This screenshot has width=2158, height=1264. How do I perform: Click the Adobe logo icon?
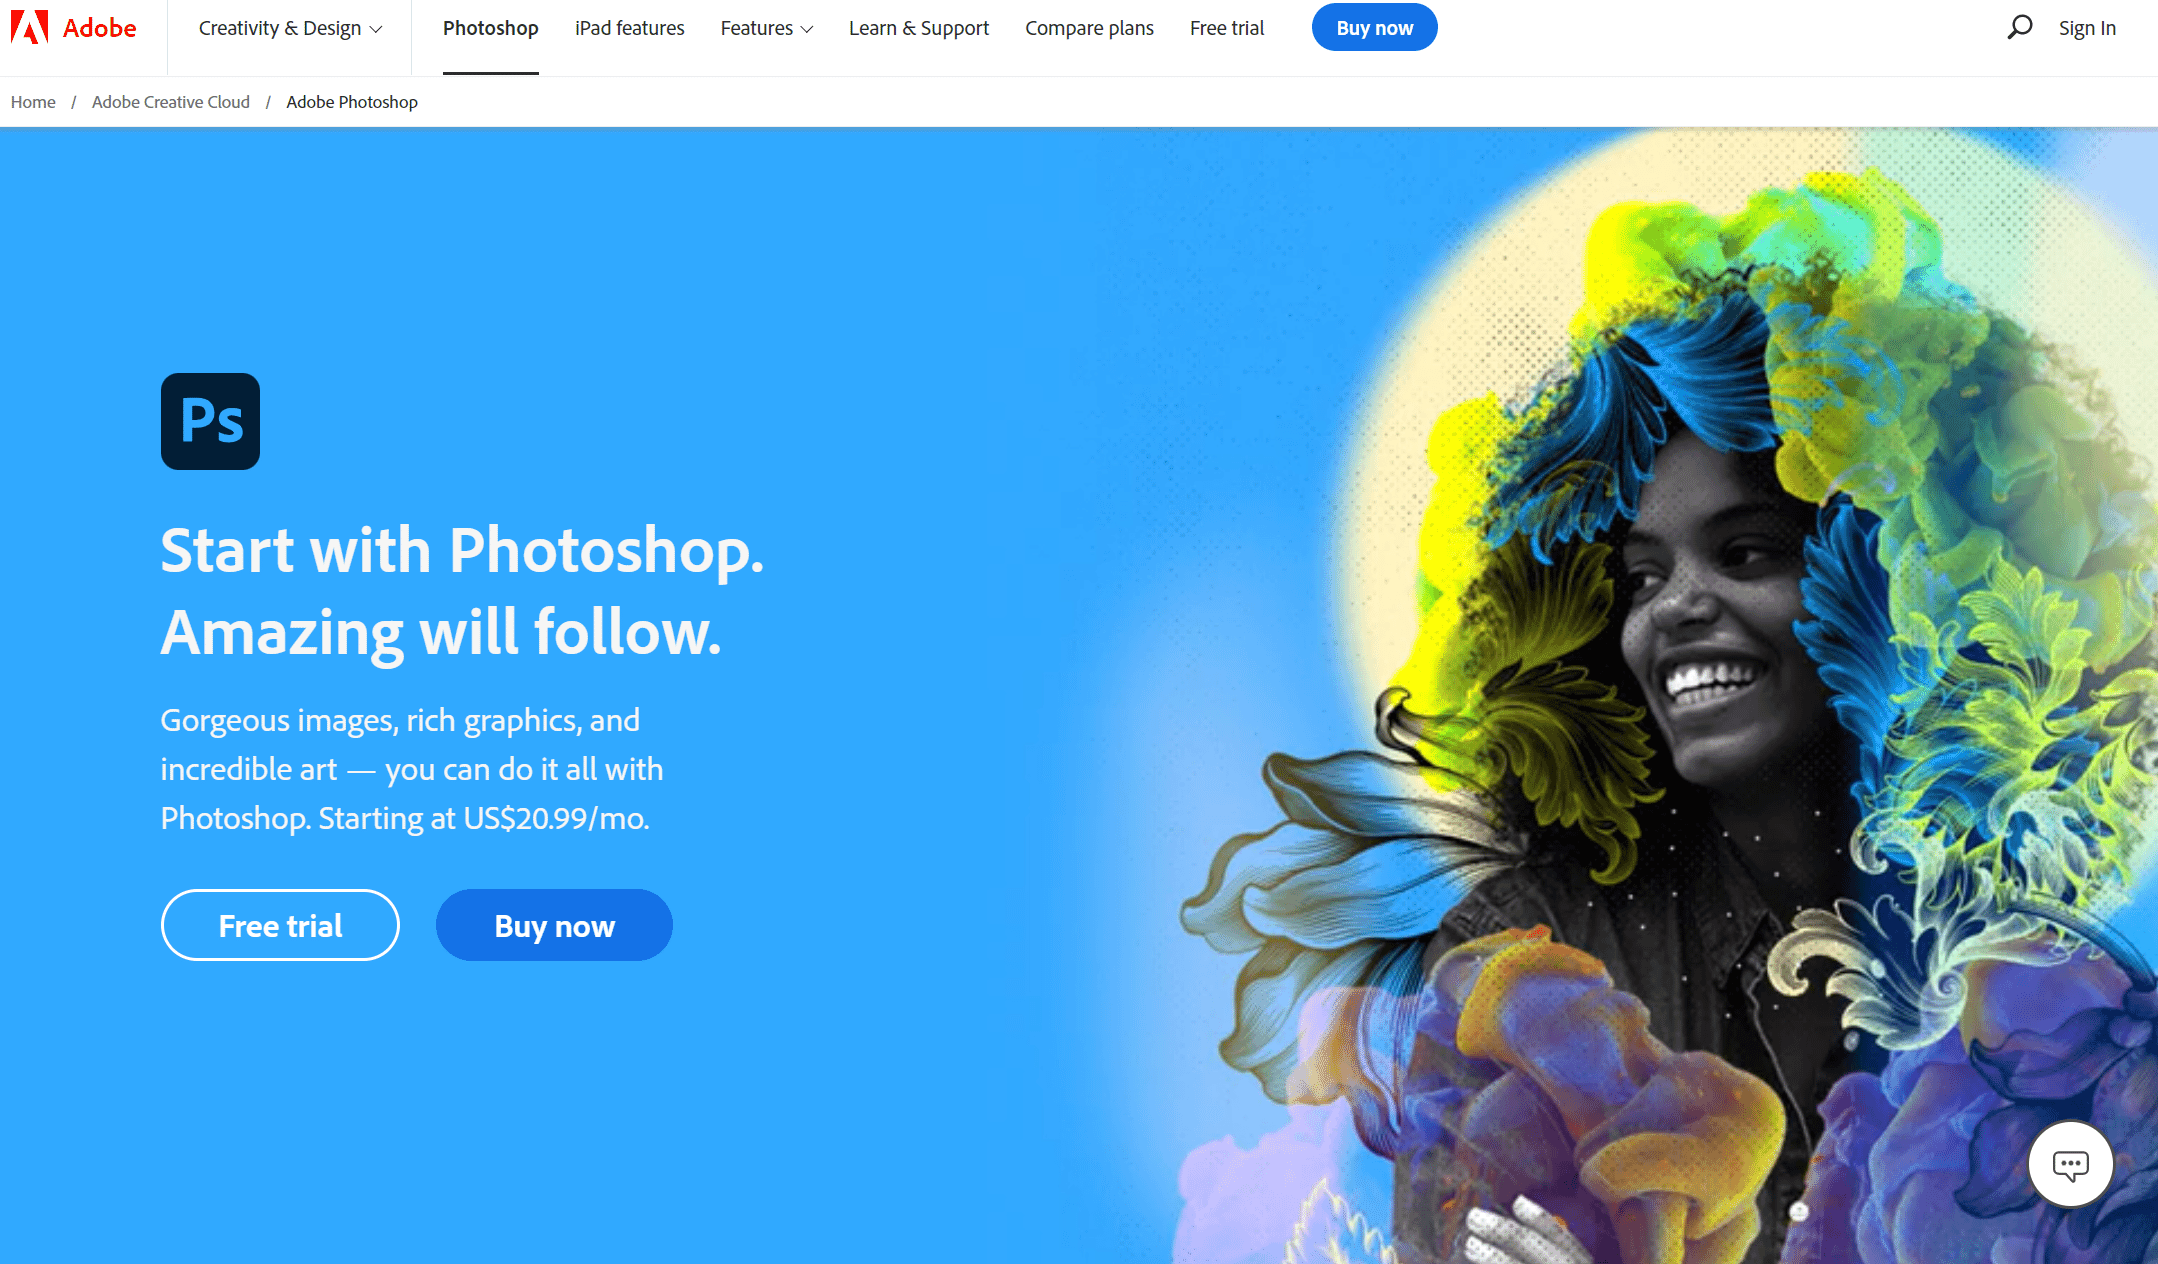29,27
